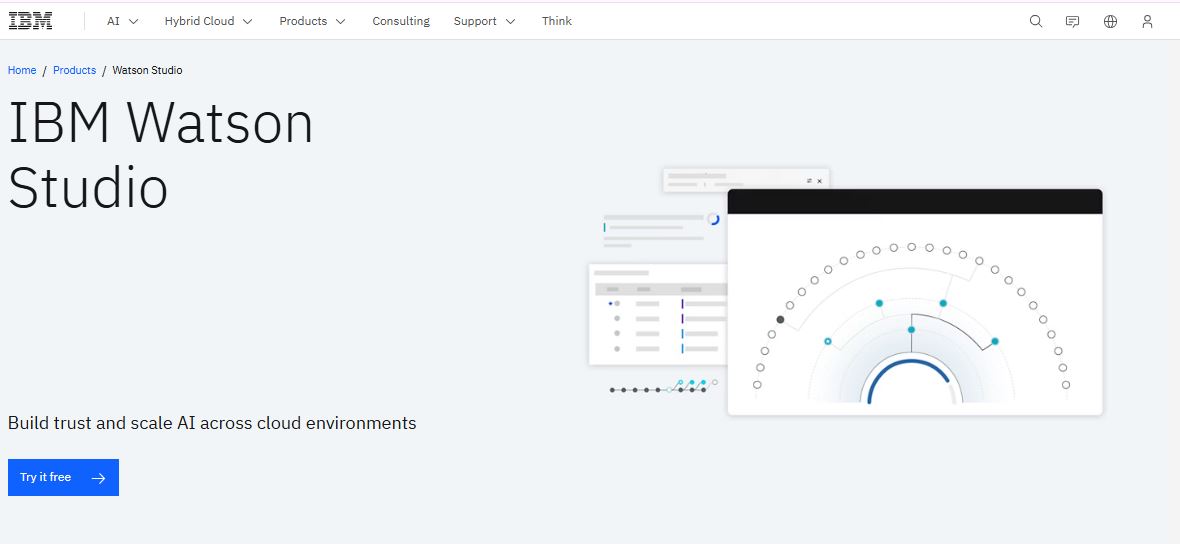The width and height of the screenshot is (1180, 545).
Task: Go to Products breadcrumb link
Action: 75,70
